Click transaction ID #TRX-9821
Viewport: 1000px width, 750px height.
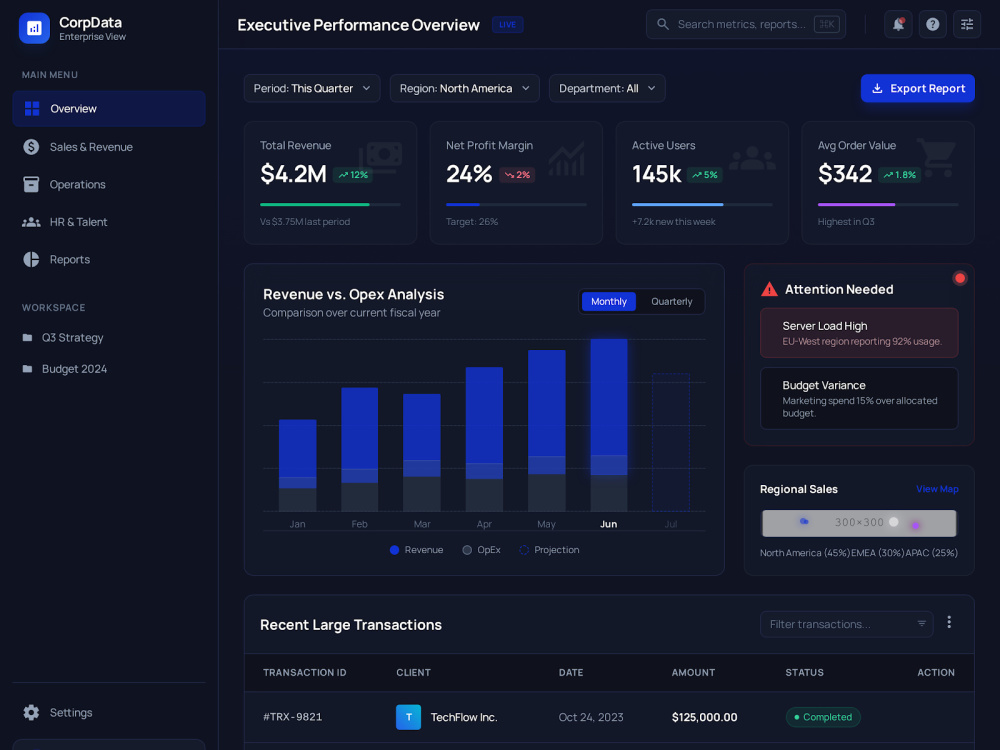coord(293,717)
